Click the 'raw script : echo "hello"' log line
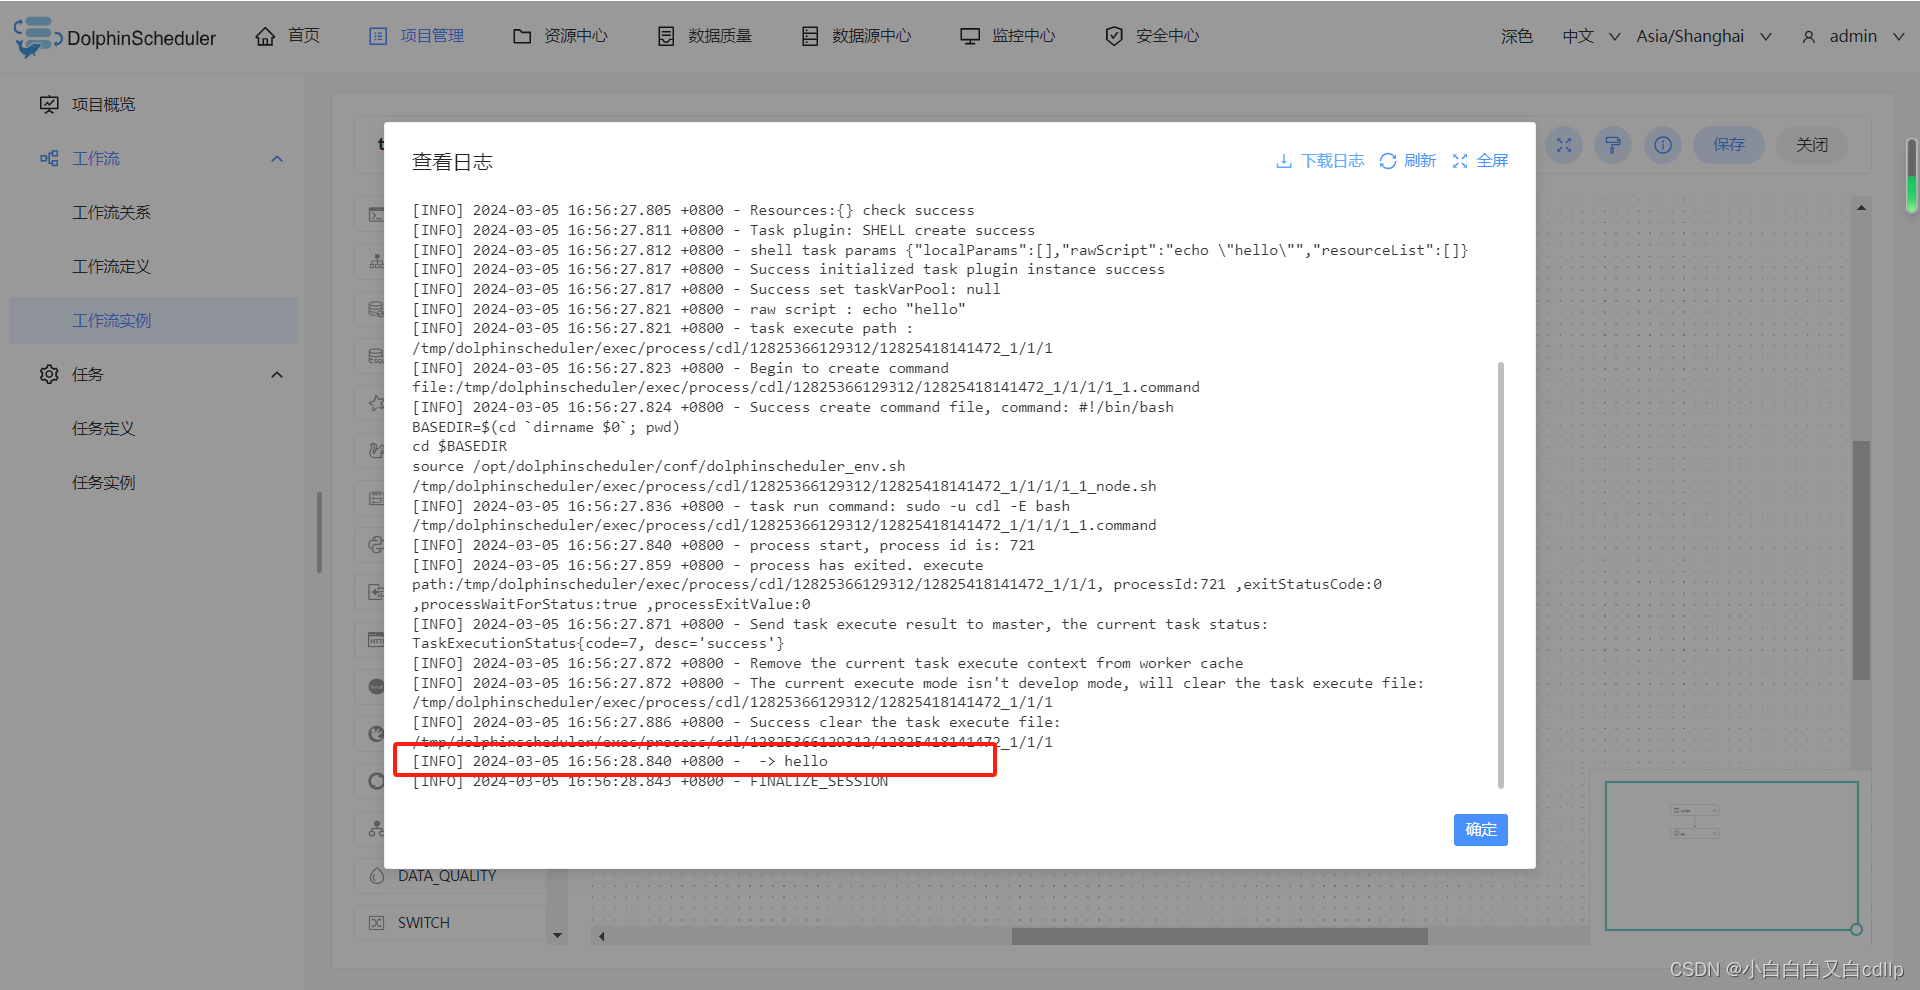 pyautogui.click(x=688, y=309)
